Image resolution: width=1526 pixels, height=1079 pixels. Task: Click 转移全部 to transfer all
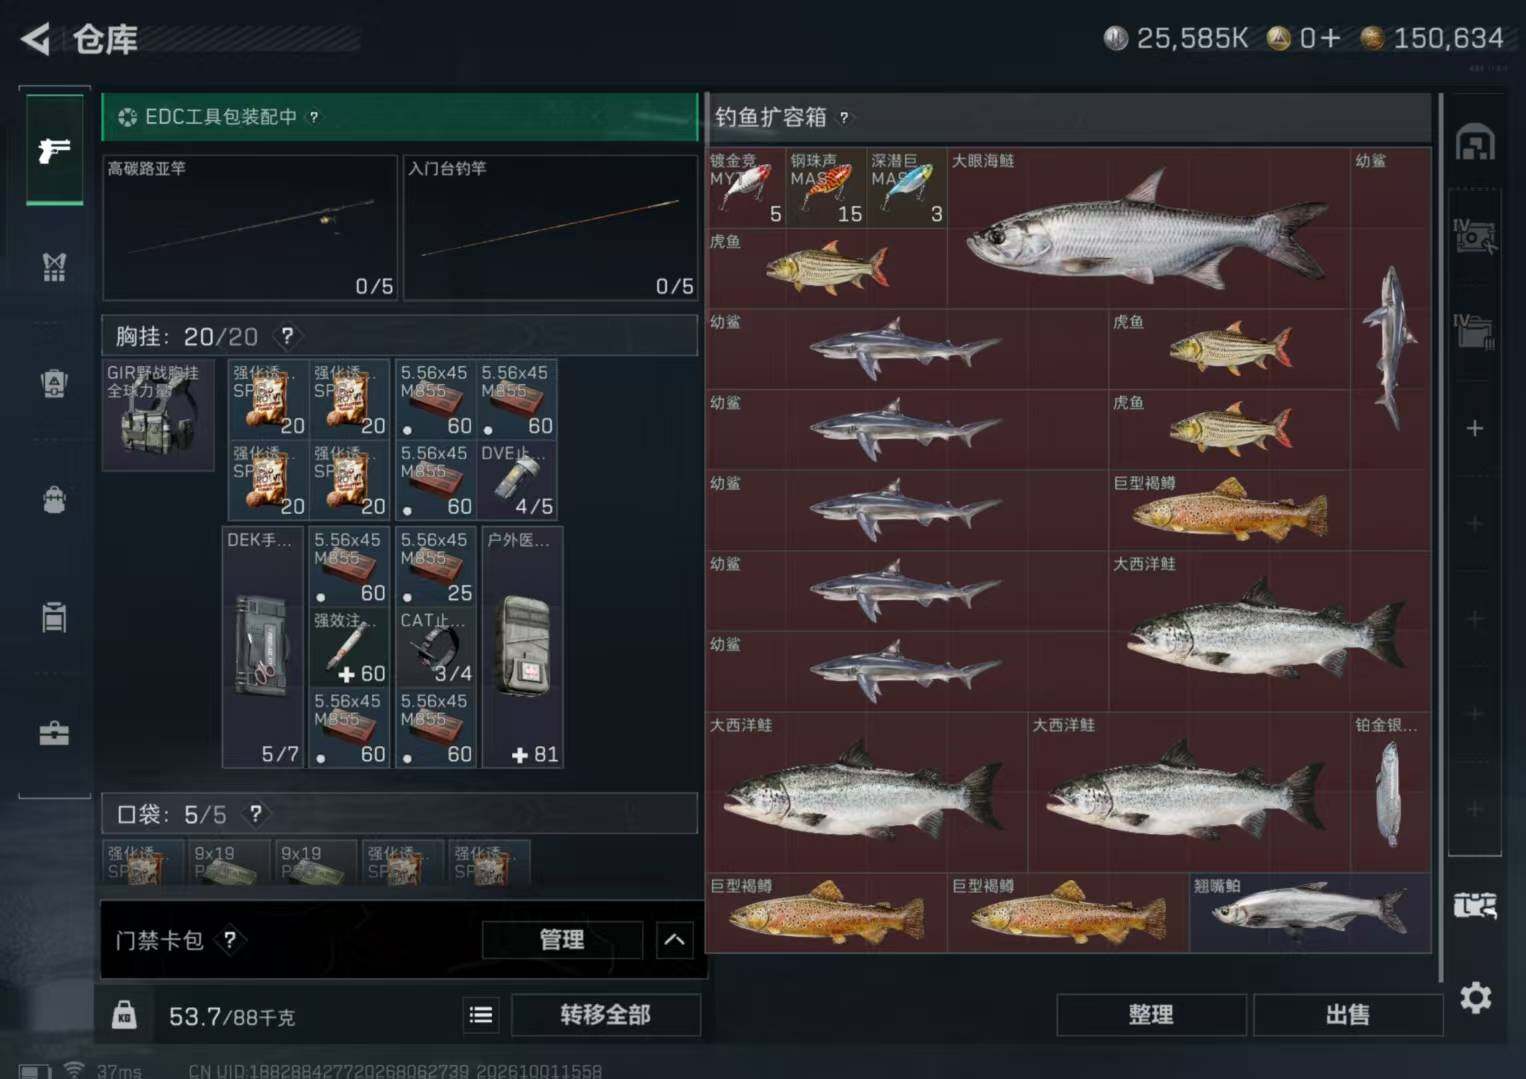click(x=606, y=1015)
